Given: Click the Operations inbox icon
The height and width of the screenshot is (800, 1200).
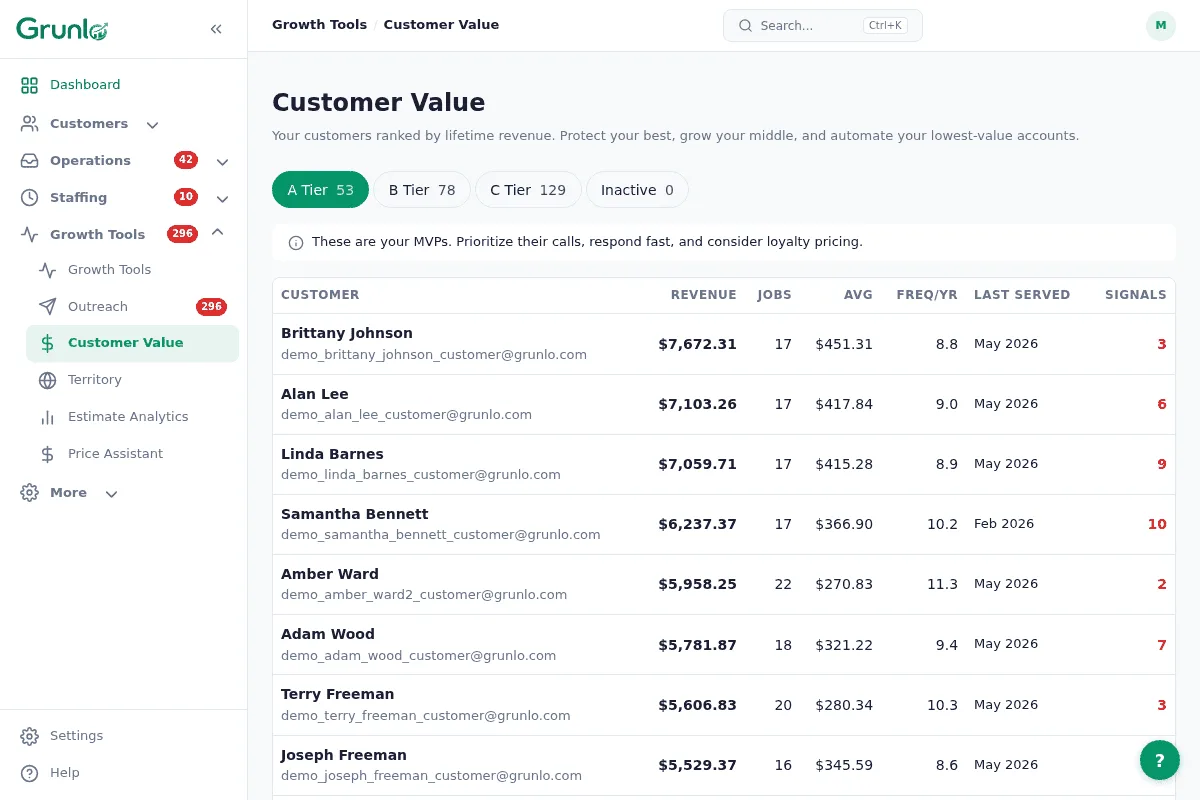Looking at the screenshot, I should 30,161.
